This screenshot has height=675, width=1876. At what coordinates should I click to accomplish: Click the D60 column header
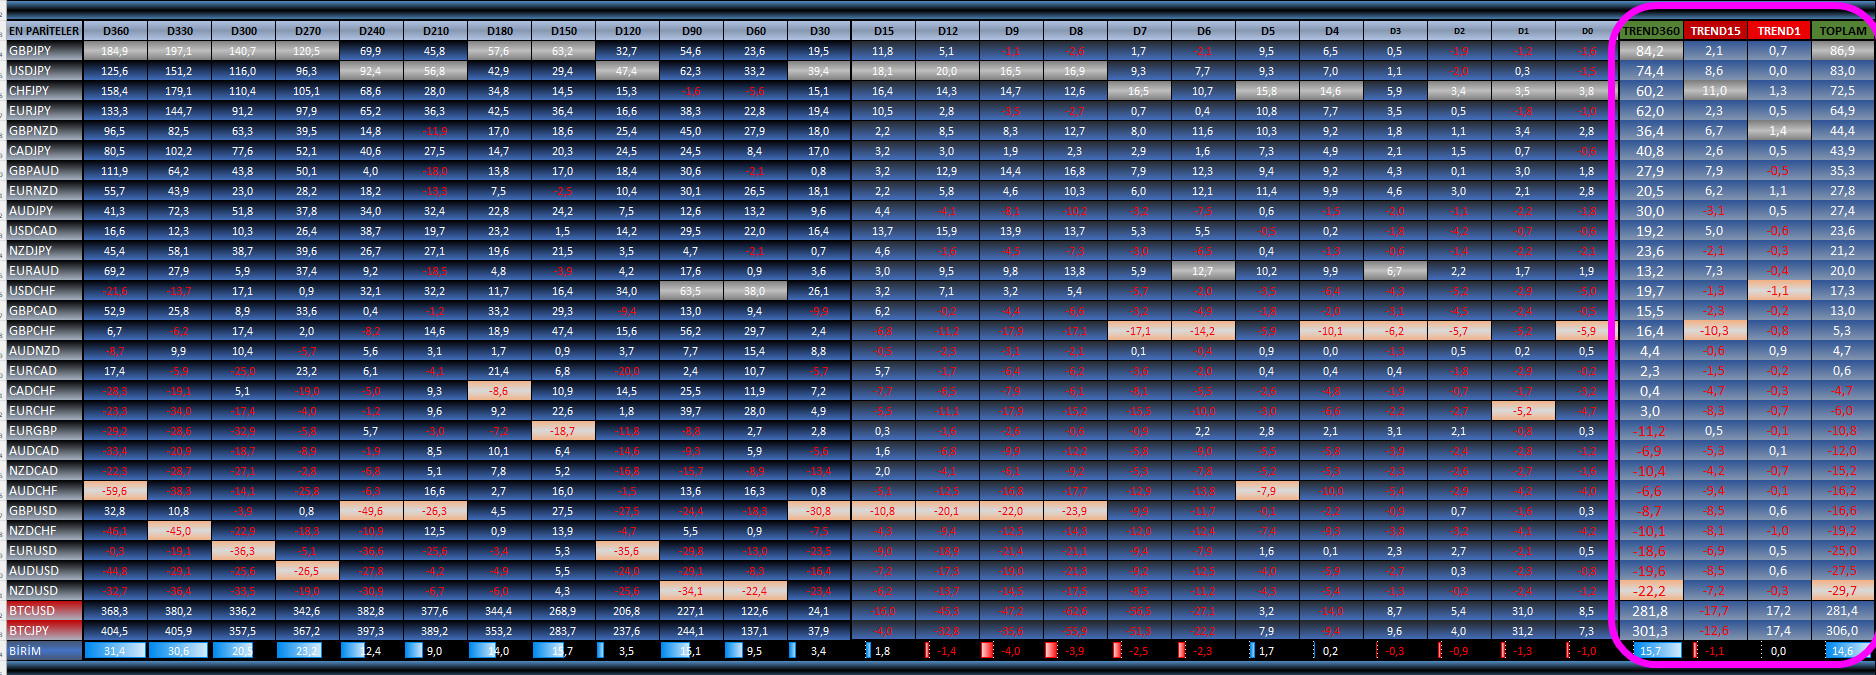click(755, 31)
